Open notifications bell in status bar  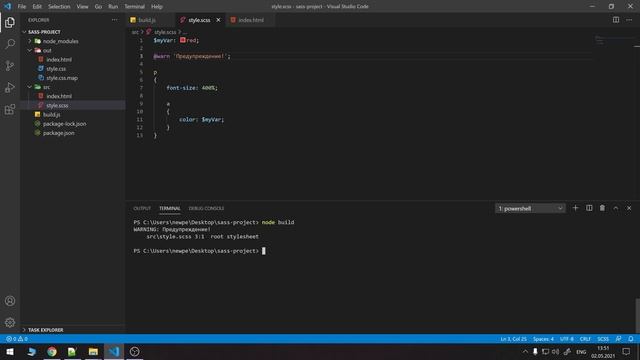tap(631, 339)
